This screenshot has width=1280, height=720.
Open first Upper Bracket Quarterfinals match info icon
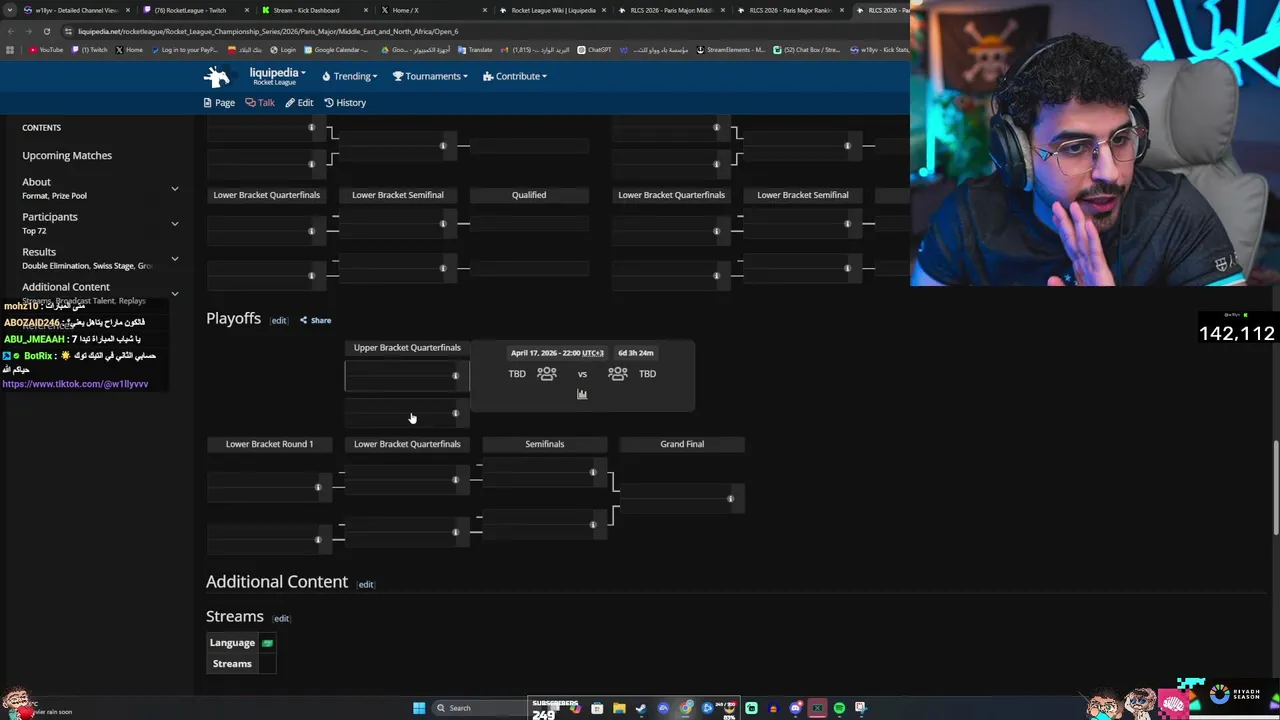455,376
